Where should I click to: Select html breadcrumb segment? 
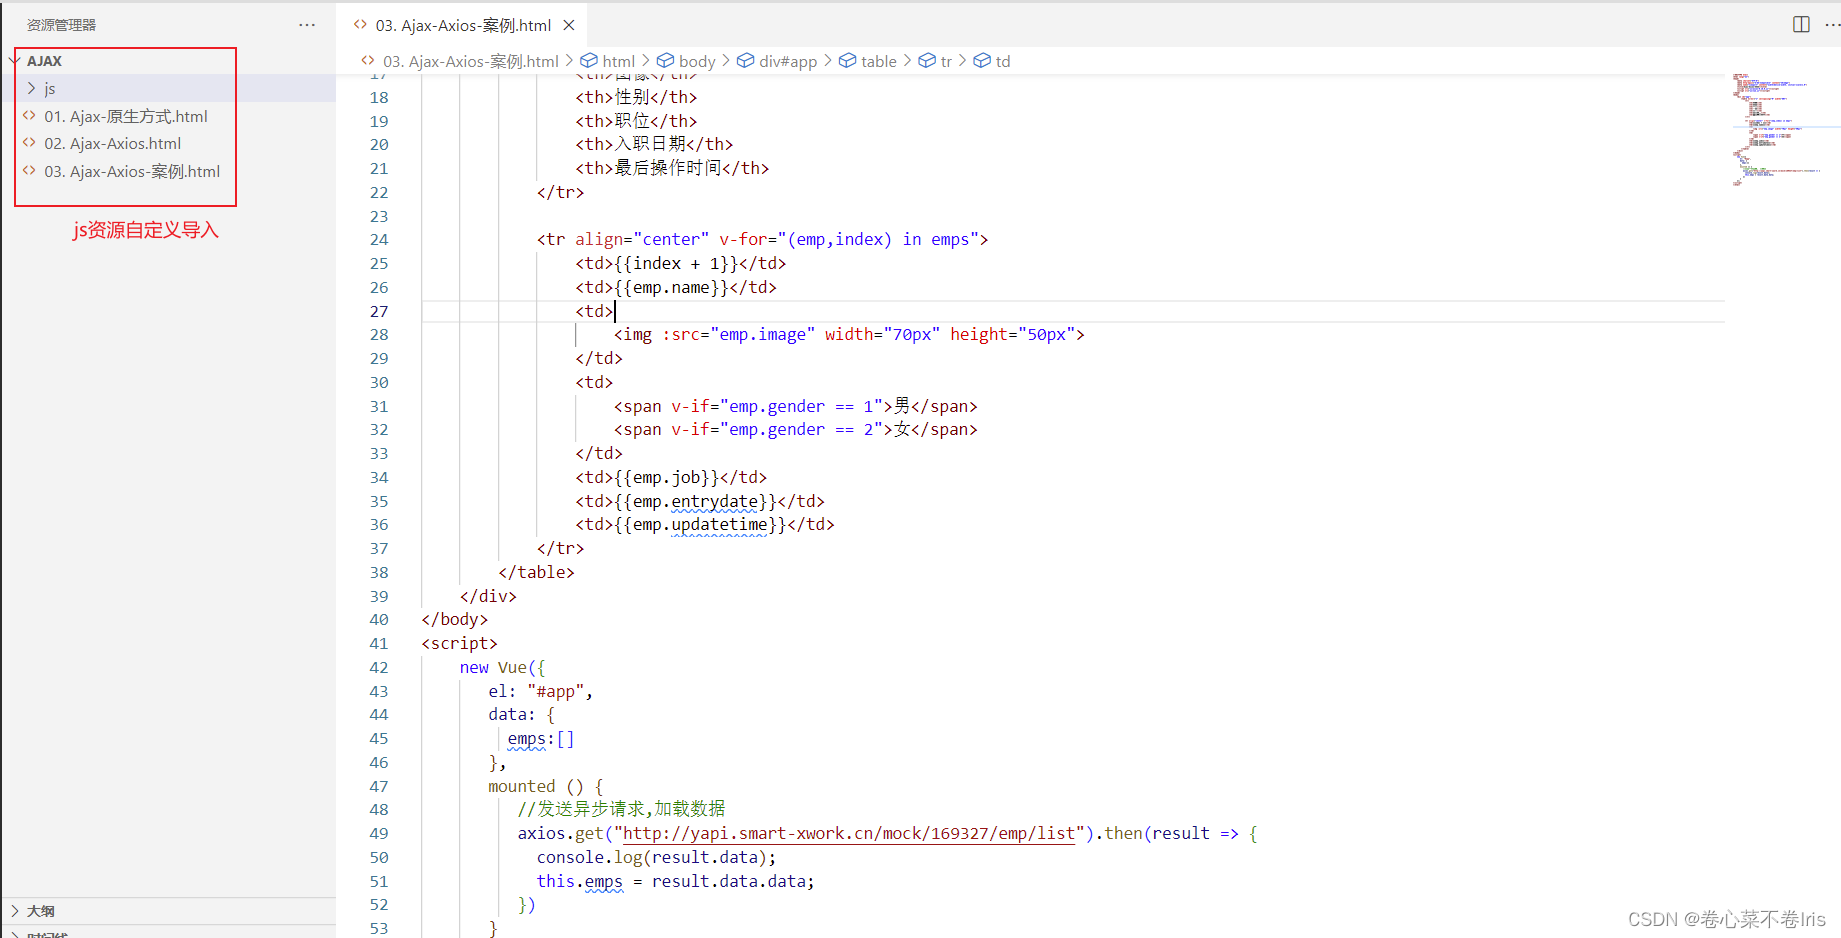[619, 61]
